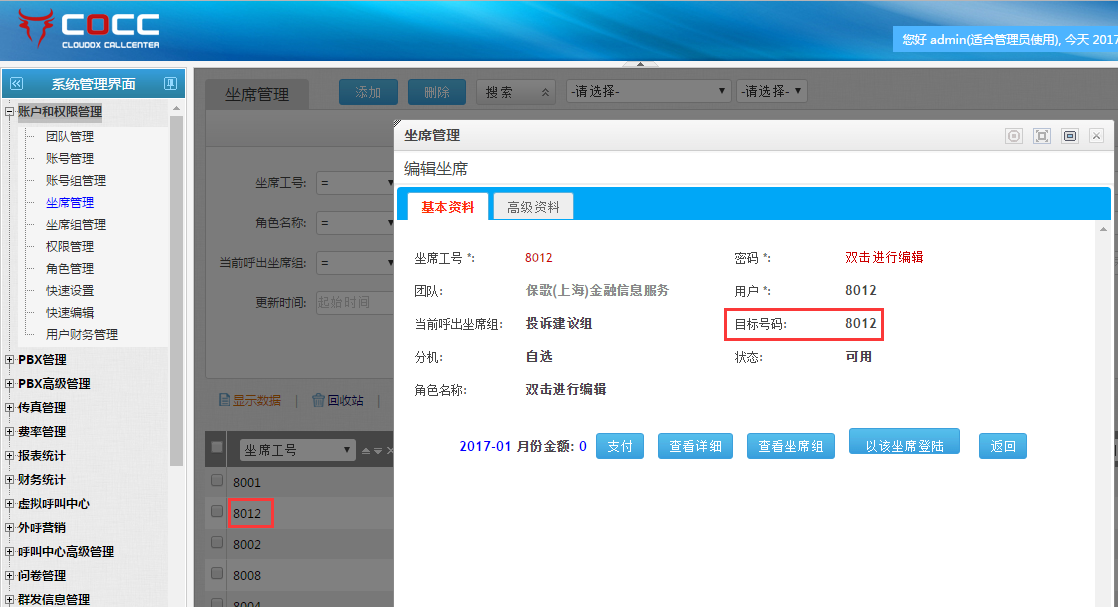Collapse the sidebar with the double-arrow icon
1118x607 pixels.
click(16, 84)
